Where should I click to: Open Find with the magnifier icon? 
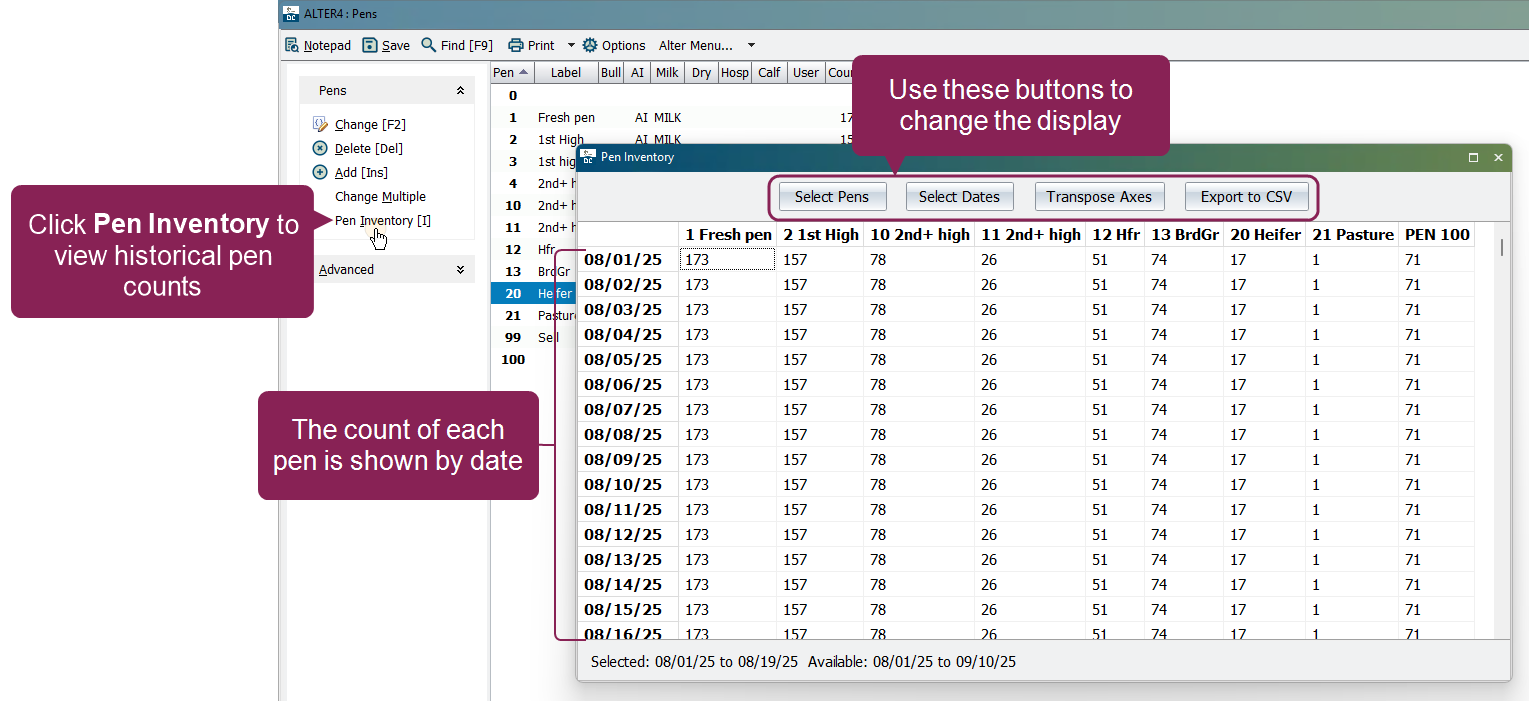point(429,45)
